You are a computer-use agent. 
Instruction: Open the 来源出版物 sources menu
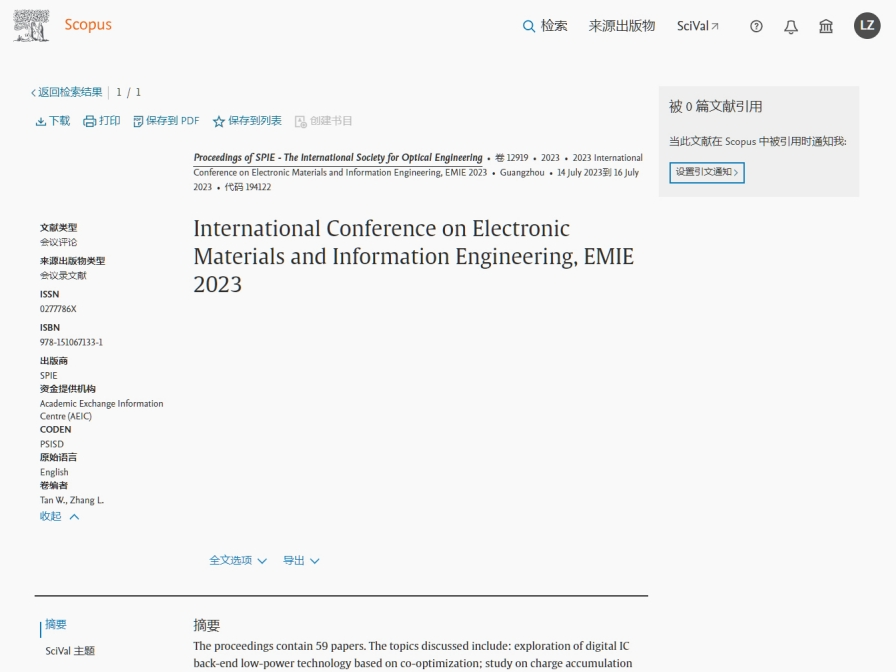621,26
